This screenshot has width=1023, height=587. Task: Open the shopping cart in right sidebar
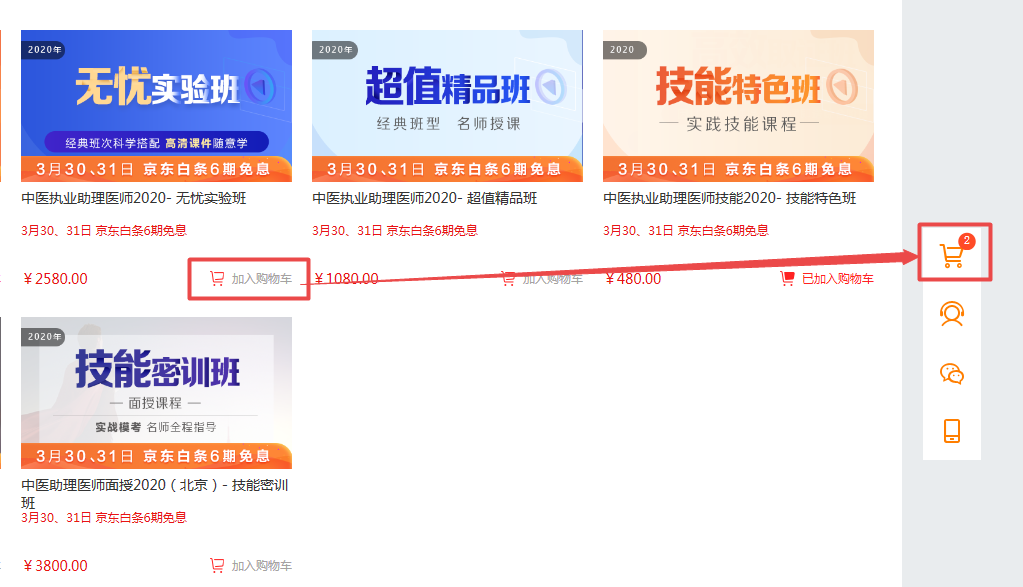click(x=953, y=255)
